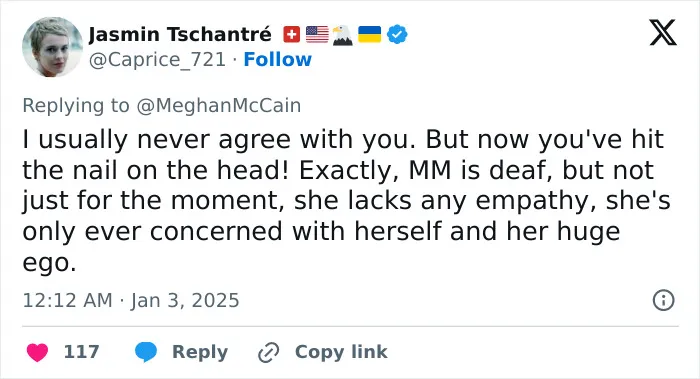Screen dimensions: 700x379
Task: Click the Swiss flag emoji
Action: pyautogui.click(x=292, y=35)
